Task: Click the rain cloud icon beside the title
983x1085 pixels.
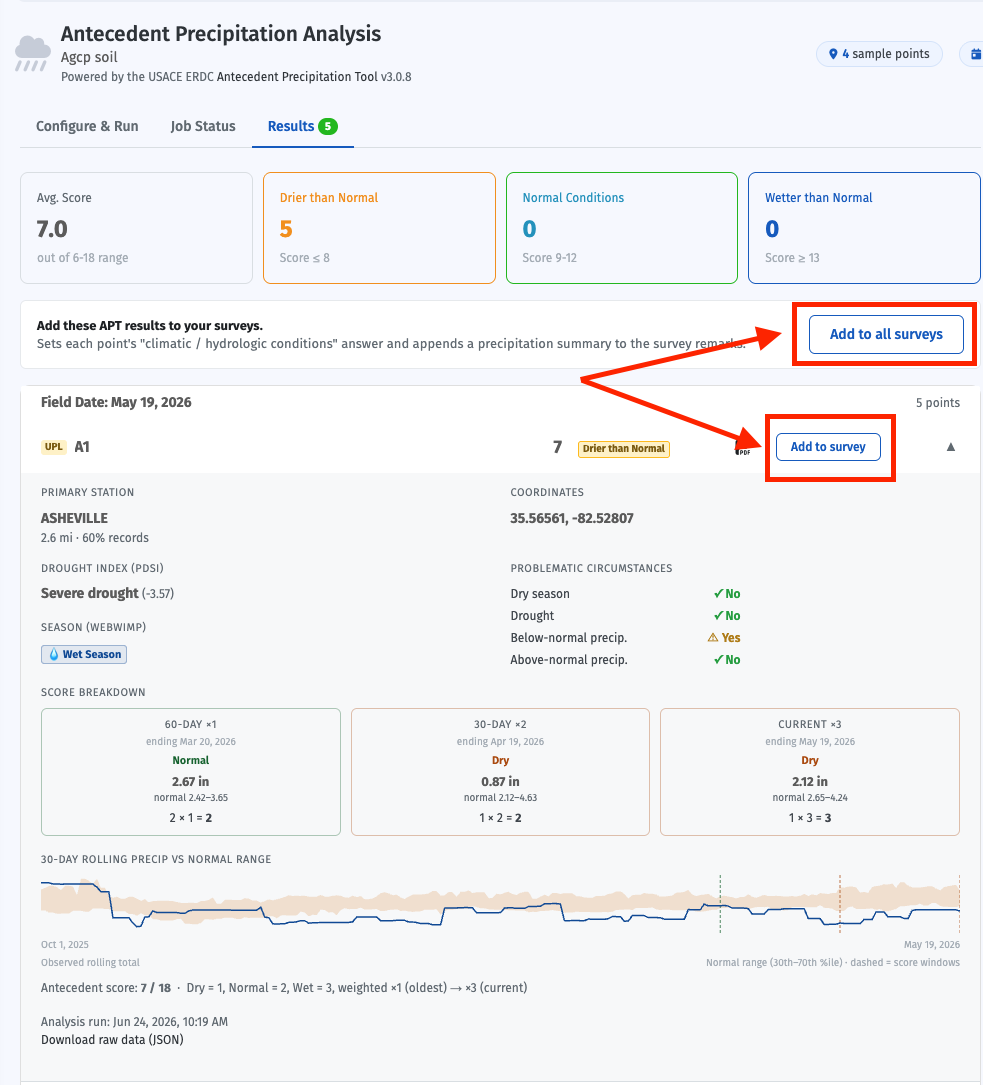Action: pyautogui.click(x=33, y=53)
